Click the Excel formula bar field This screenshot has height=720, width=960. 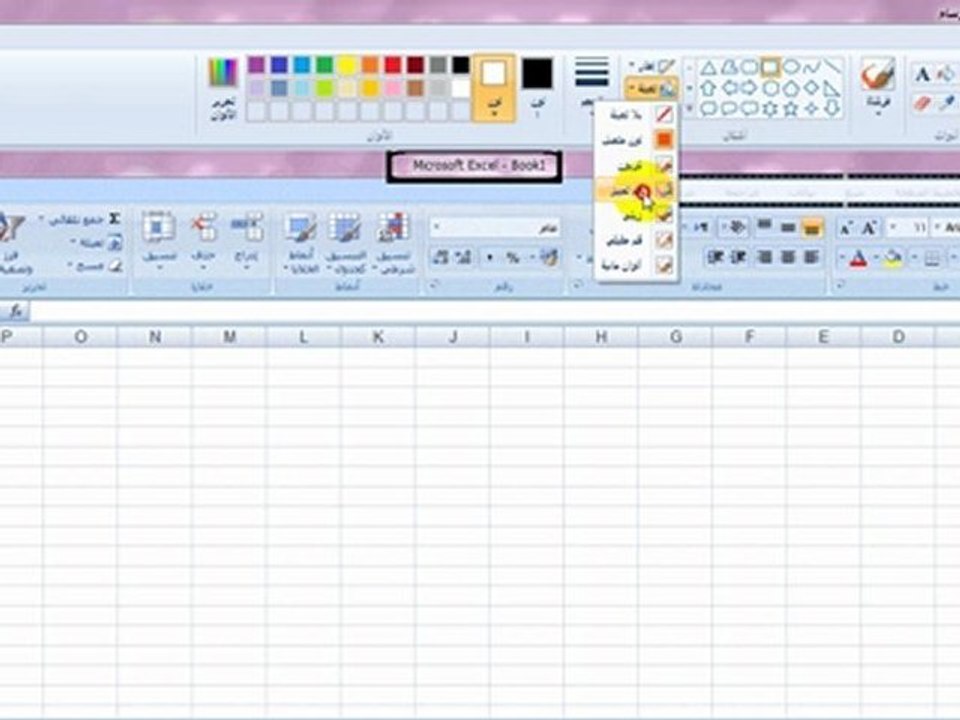tap(494, 312)
